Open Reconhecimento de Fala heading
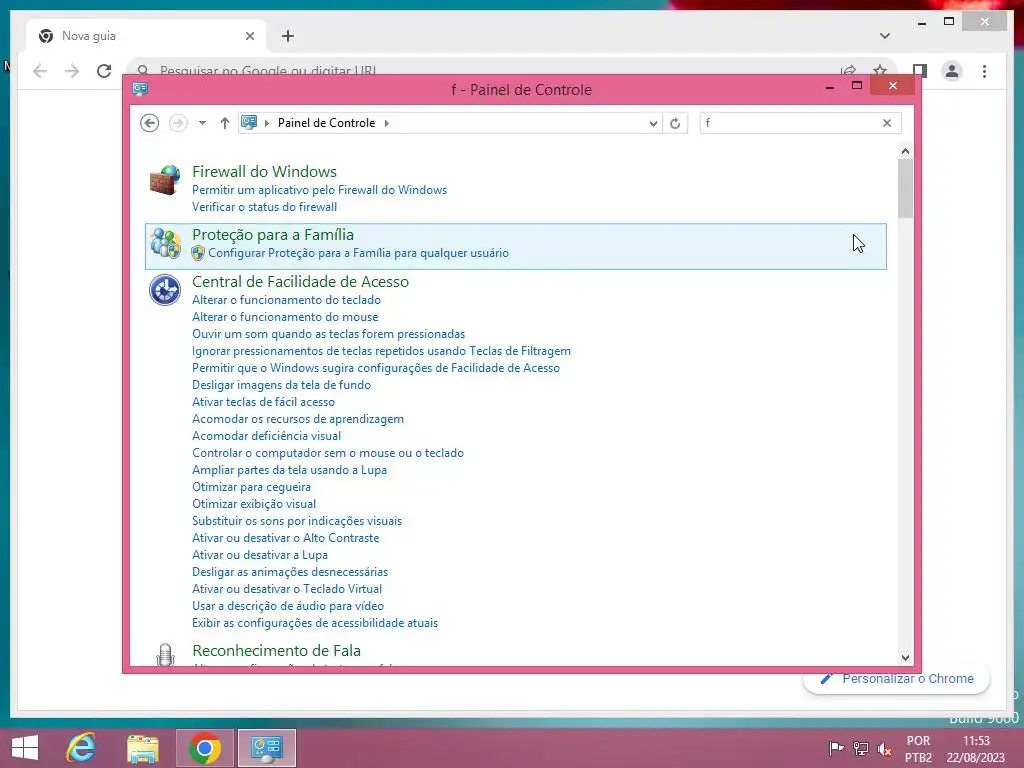 [276, 650]
